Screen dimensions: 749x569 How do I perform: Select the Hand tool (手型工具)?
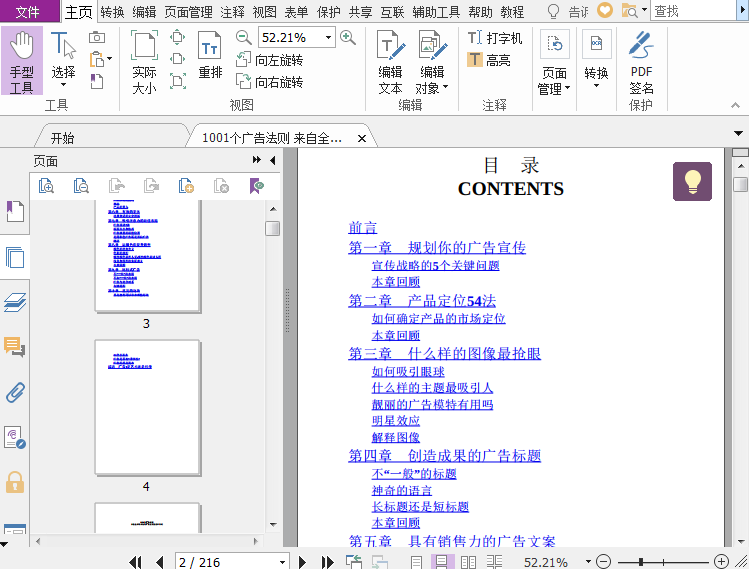[21, 61]
